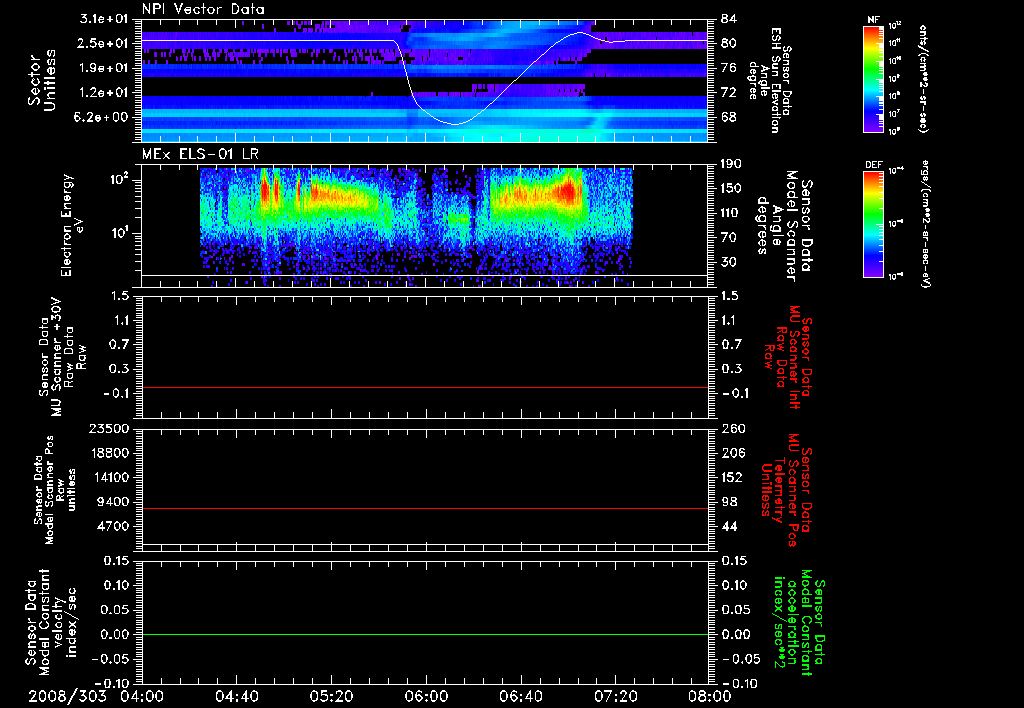Click the '84' sun elevation tick
The image size is (1024, 708).
pyautogui.click(x=729, y=19)
